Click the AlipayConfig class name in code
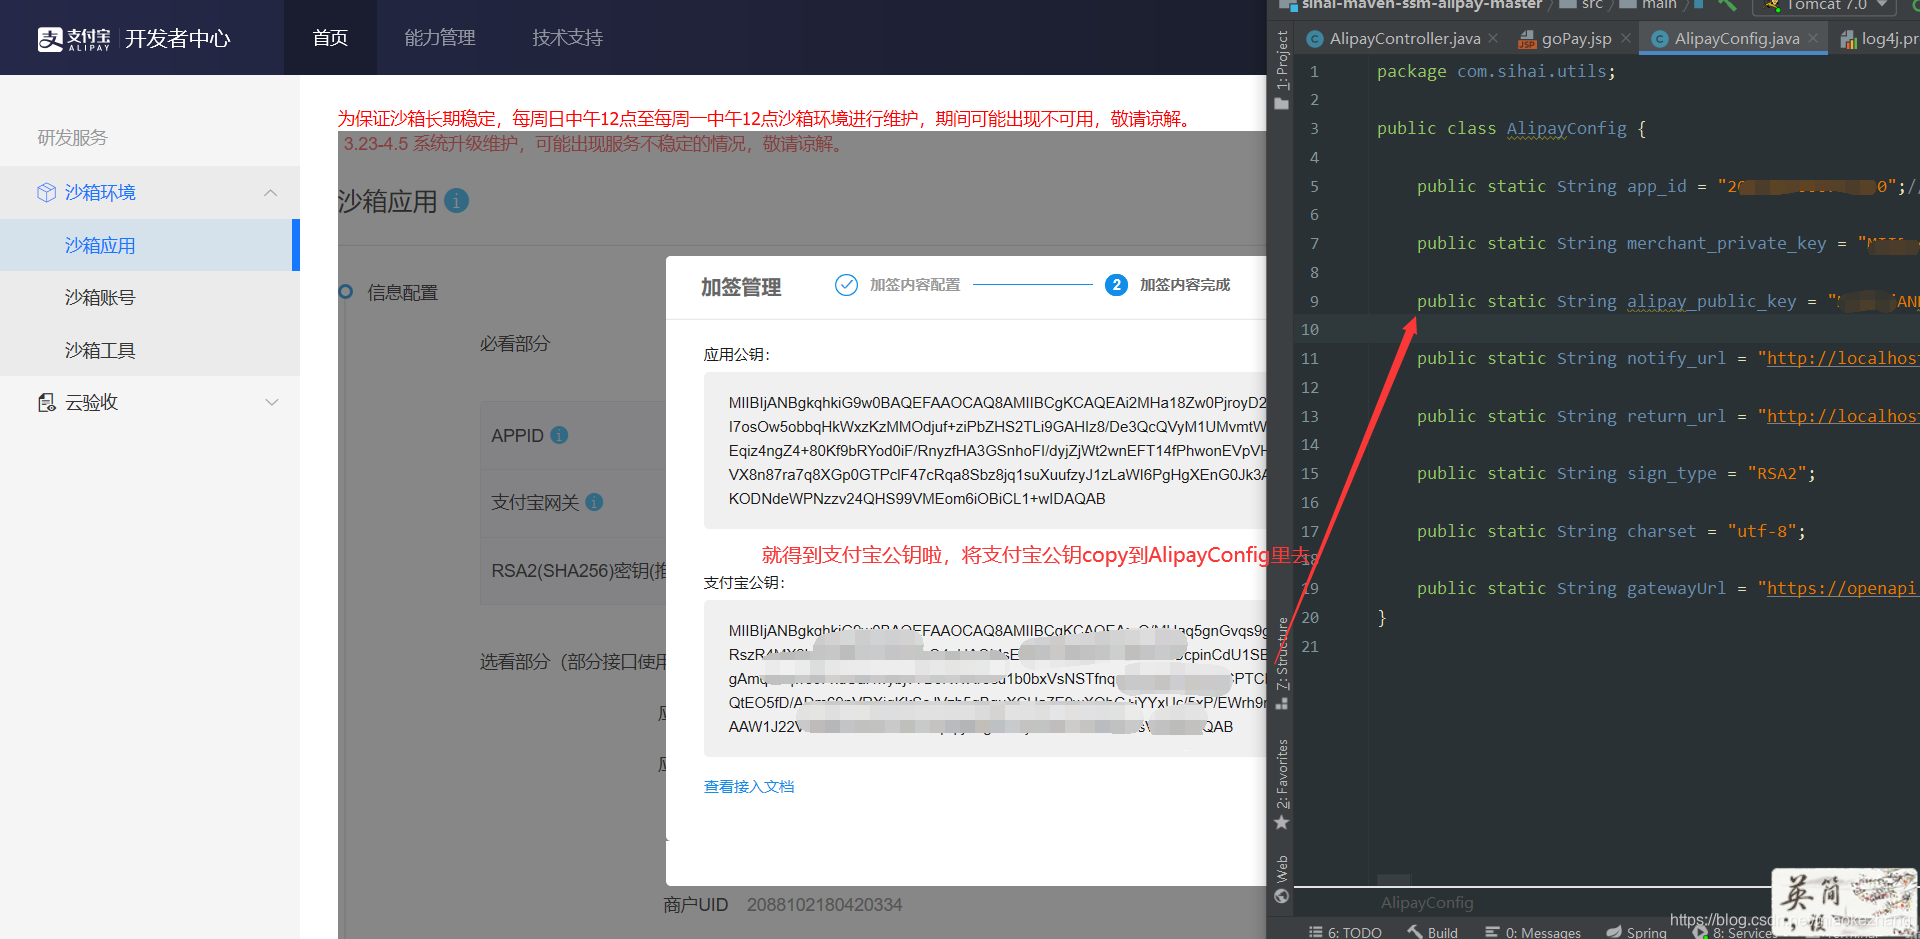Viewport: 1920px width, 939px height. point(1566,128)
